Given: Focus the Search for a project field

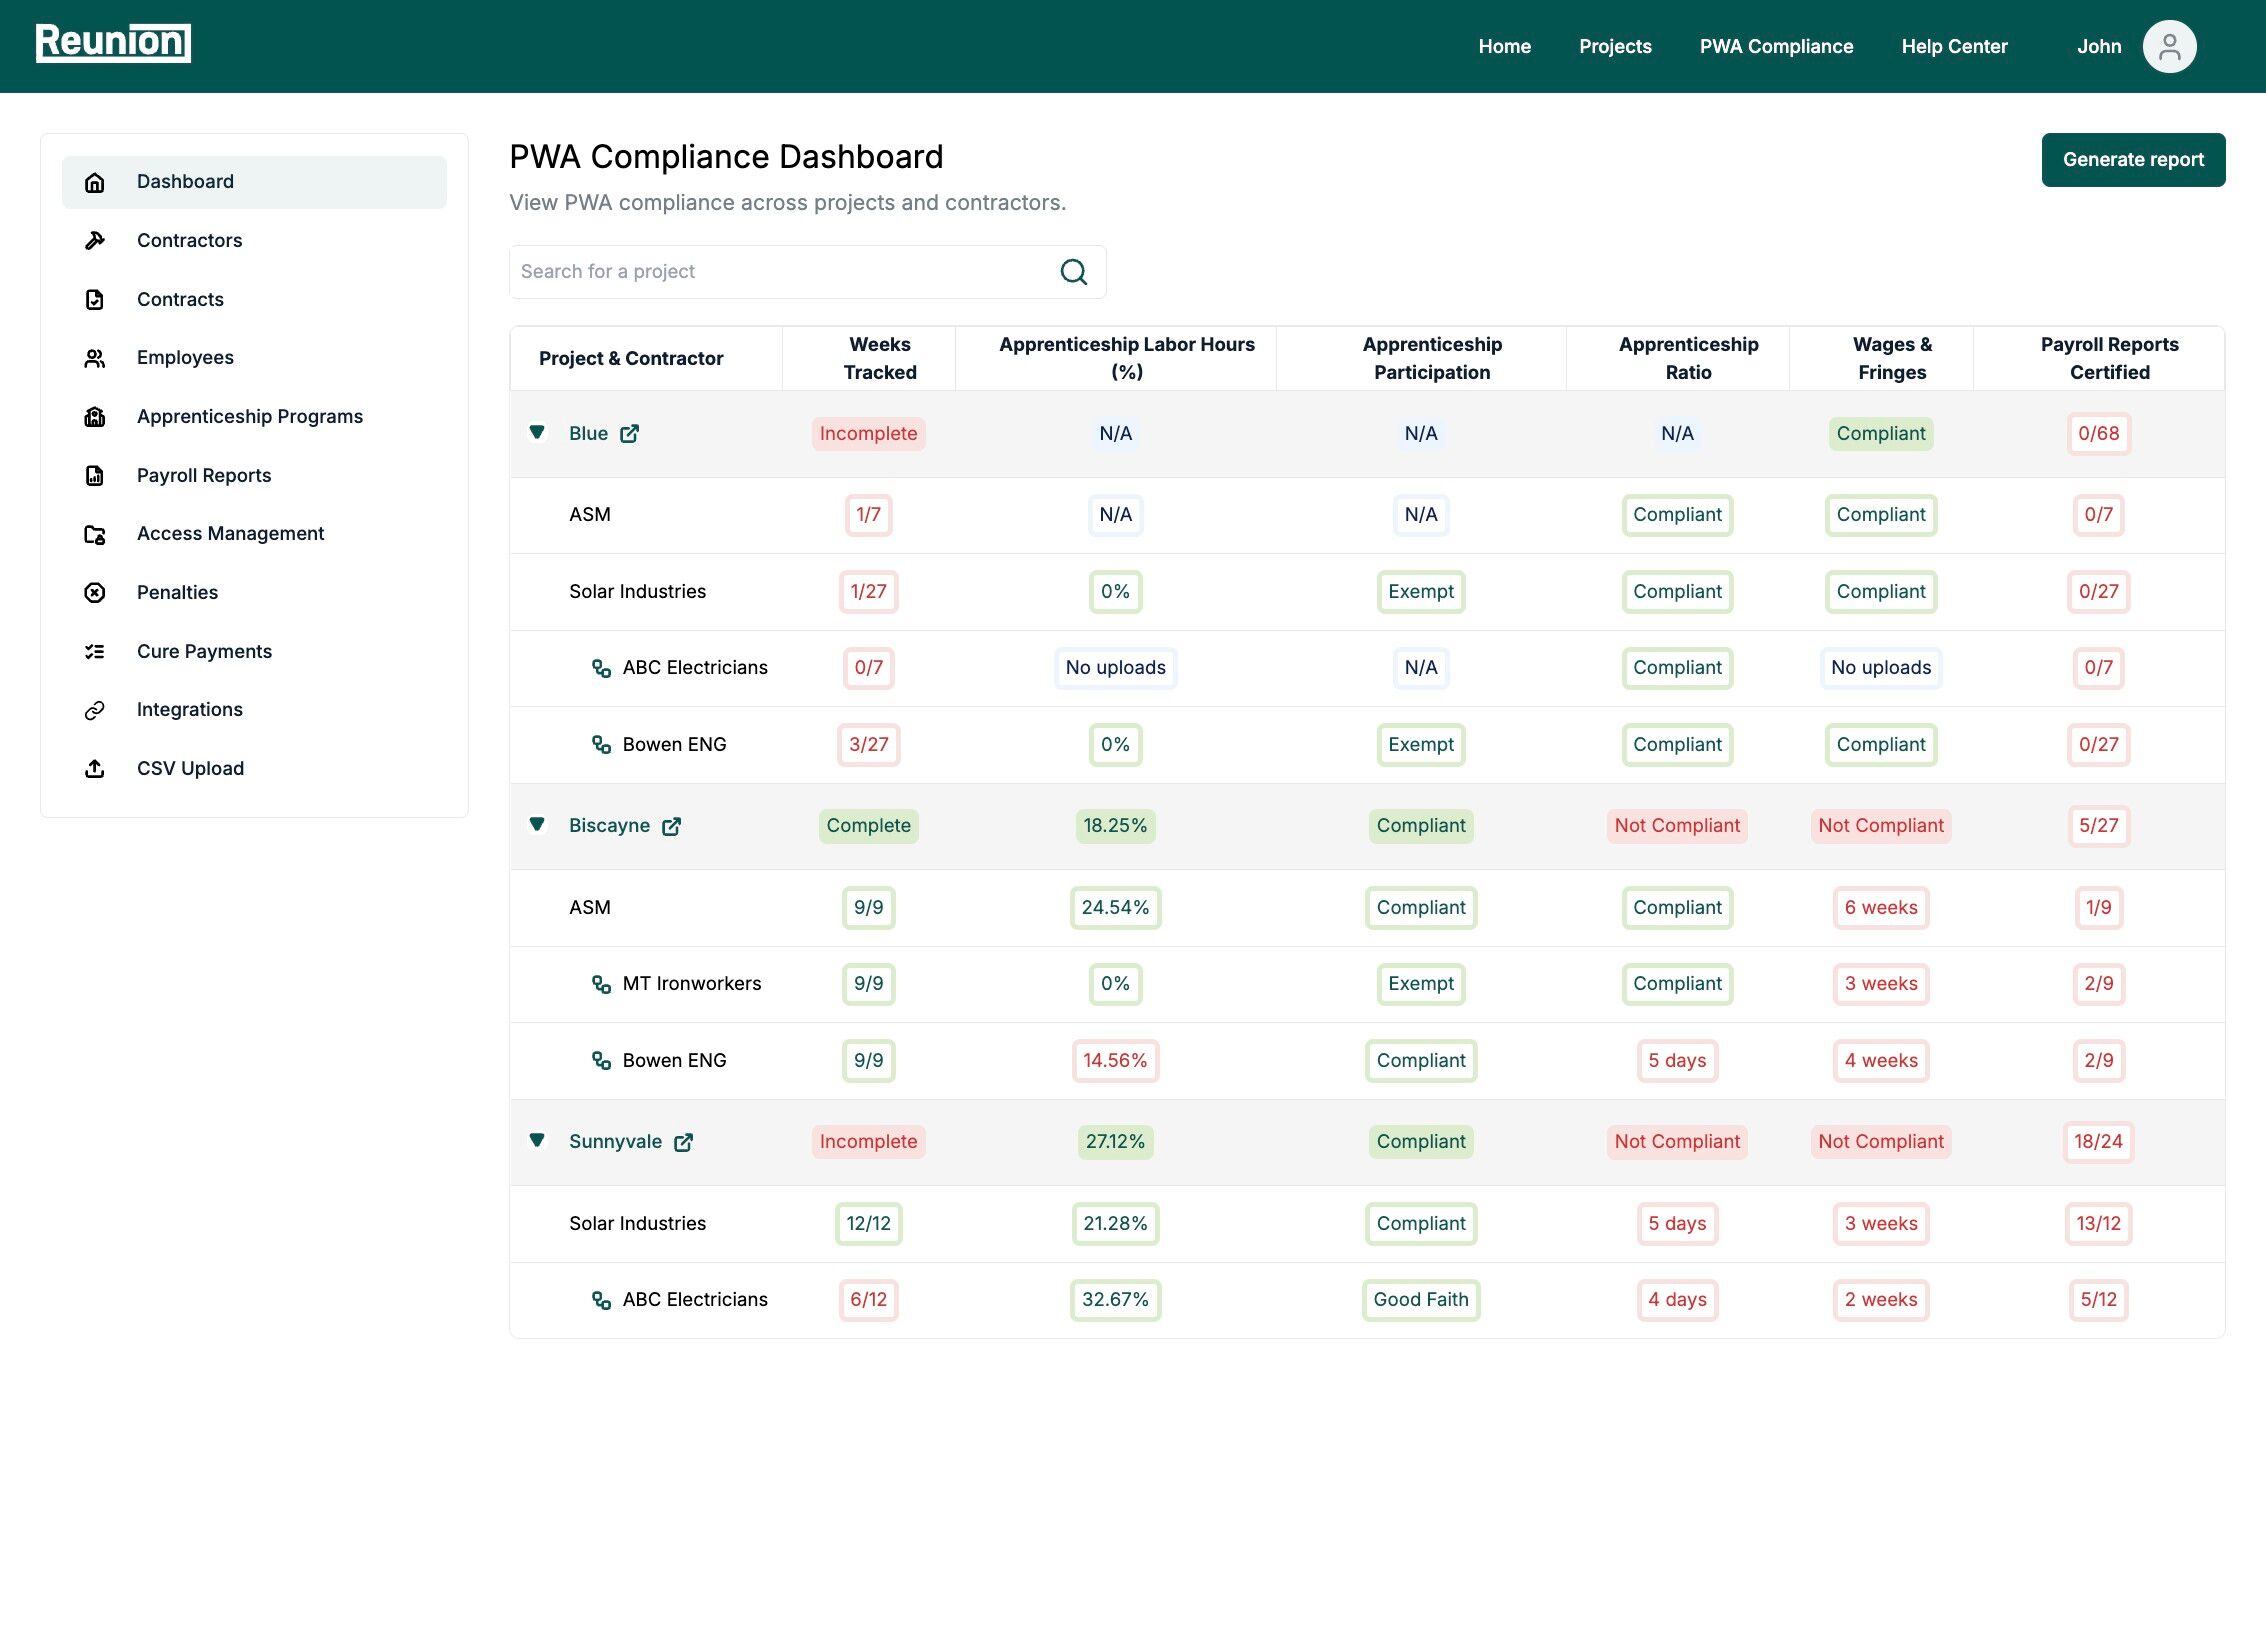Looking at the screenshot, I should (780, 272).
